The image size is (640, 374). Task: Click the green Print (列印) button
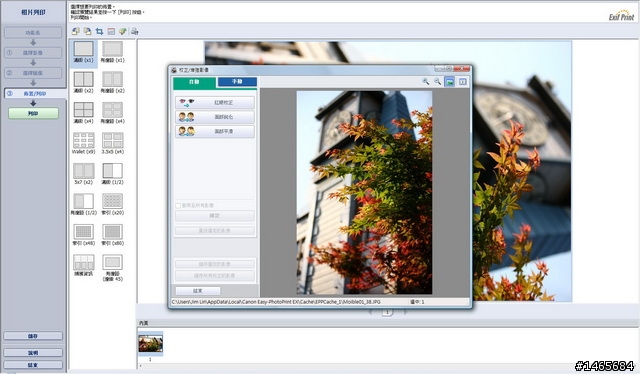coord(33,114)
